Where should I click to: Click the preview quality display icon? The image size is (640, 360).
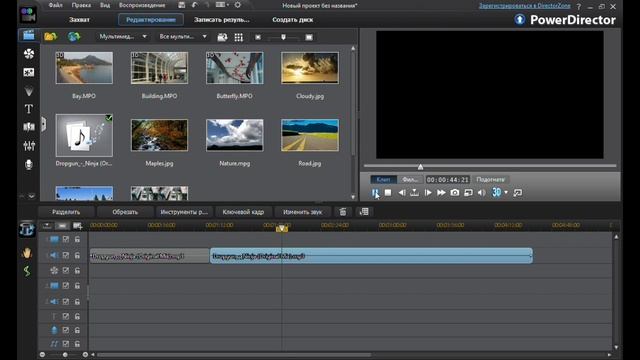(x=469, y=193)
